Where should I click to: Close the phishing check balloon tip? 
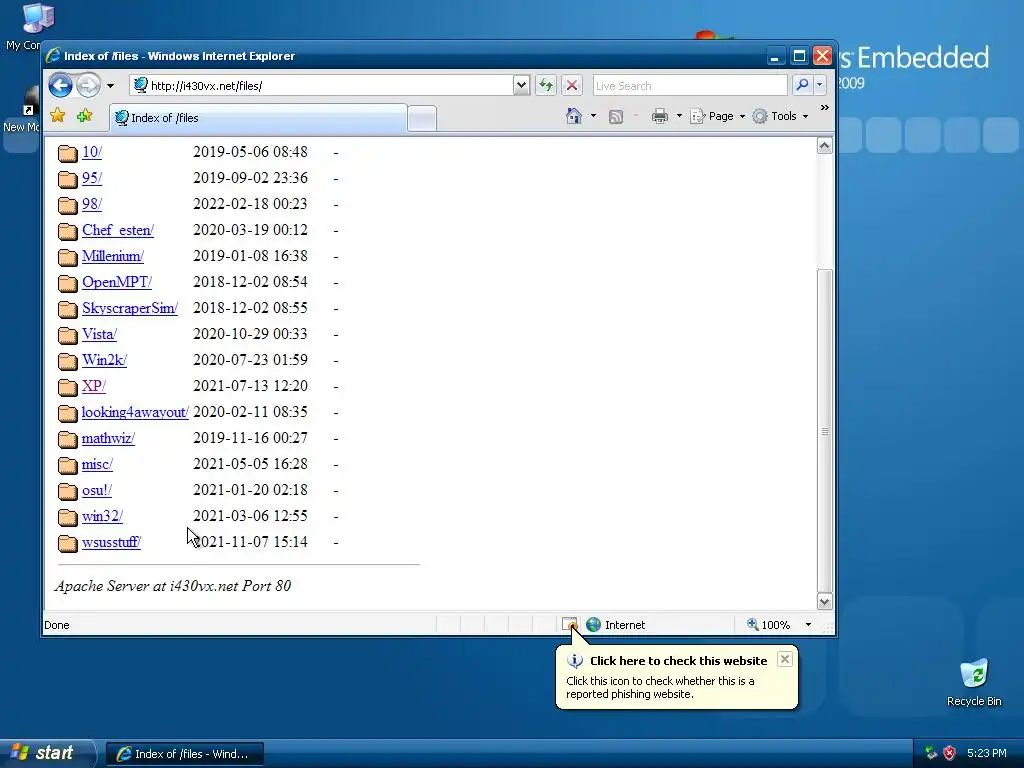(x=785, y=659)
